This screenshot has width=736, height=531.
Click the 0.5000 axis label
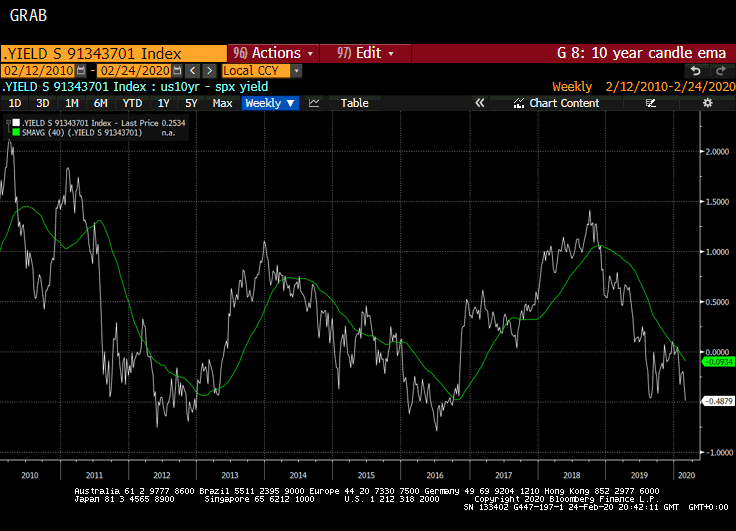(717, 302)
